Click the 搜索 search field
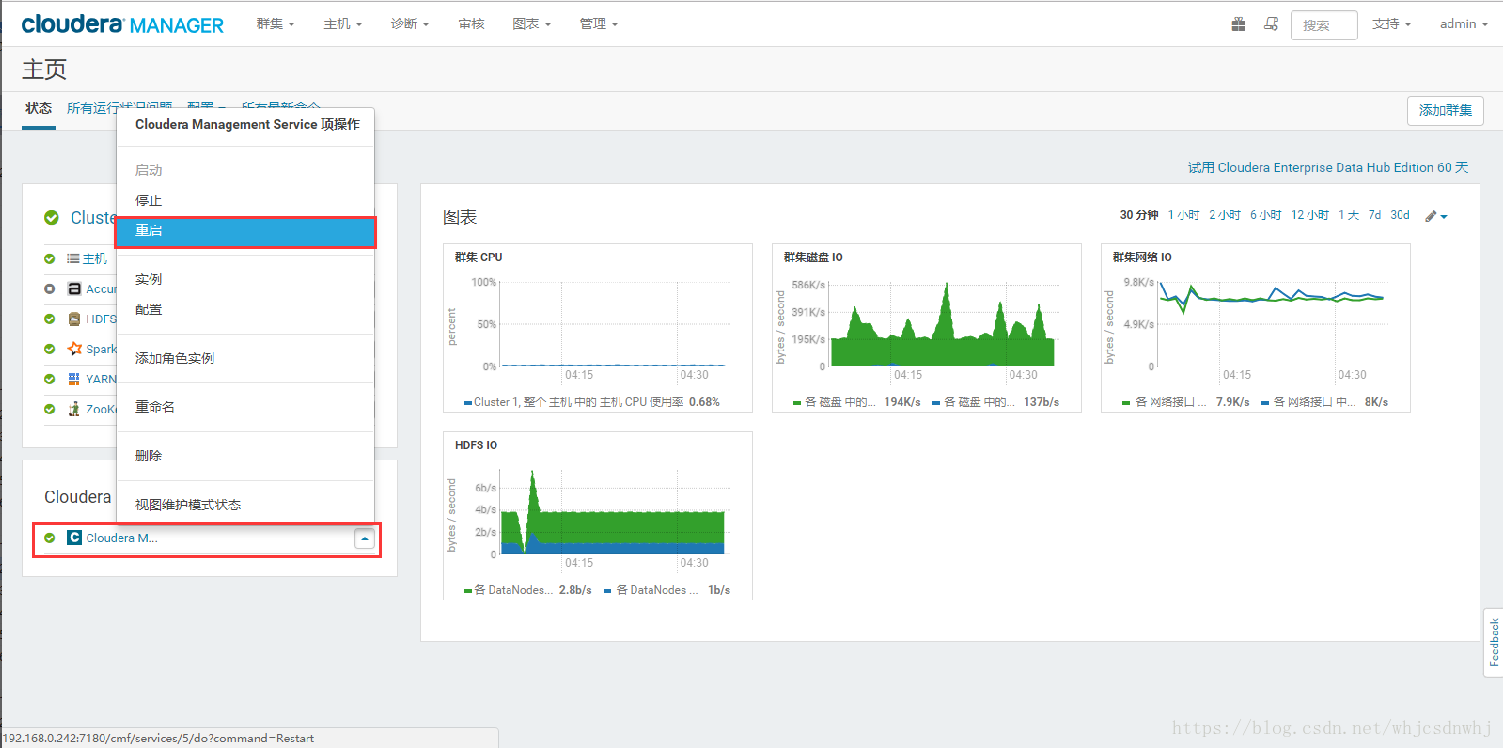This screenshot has height=748, width=1503. click(x=1324, y=25)
